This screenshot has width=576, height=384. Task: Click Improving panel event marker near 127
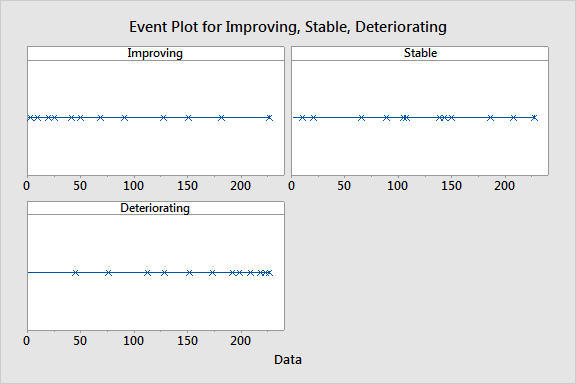pos(163,118)
